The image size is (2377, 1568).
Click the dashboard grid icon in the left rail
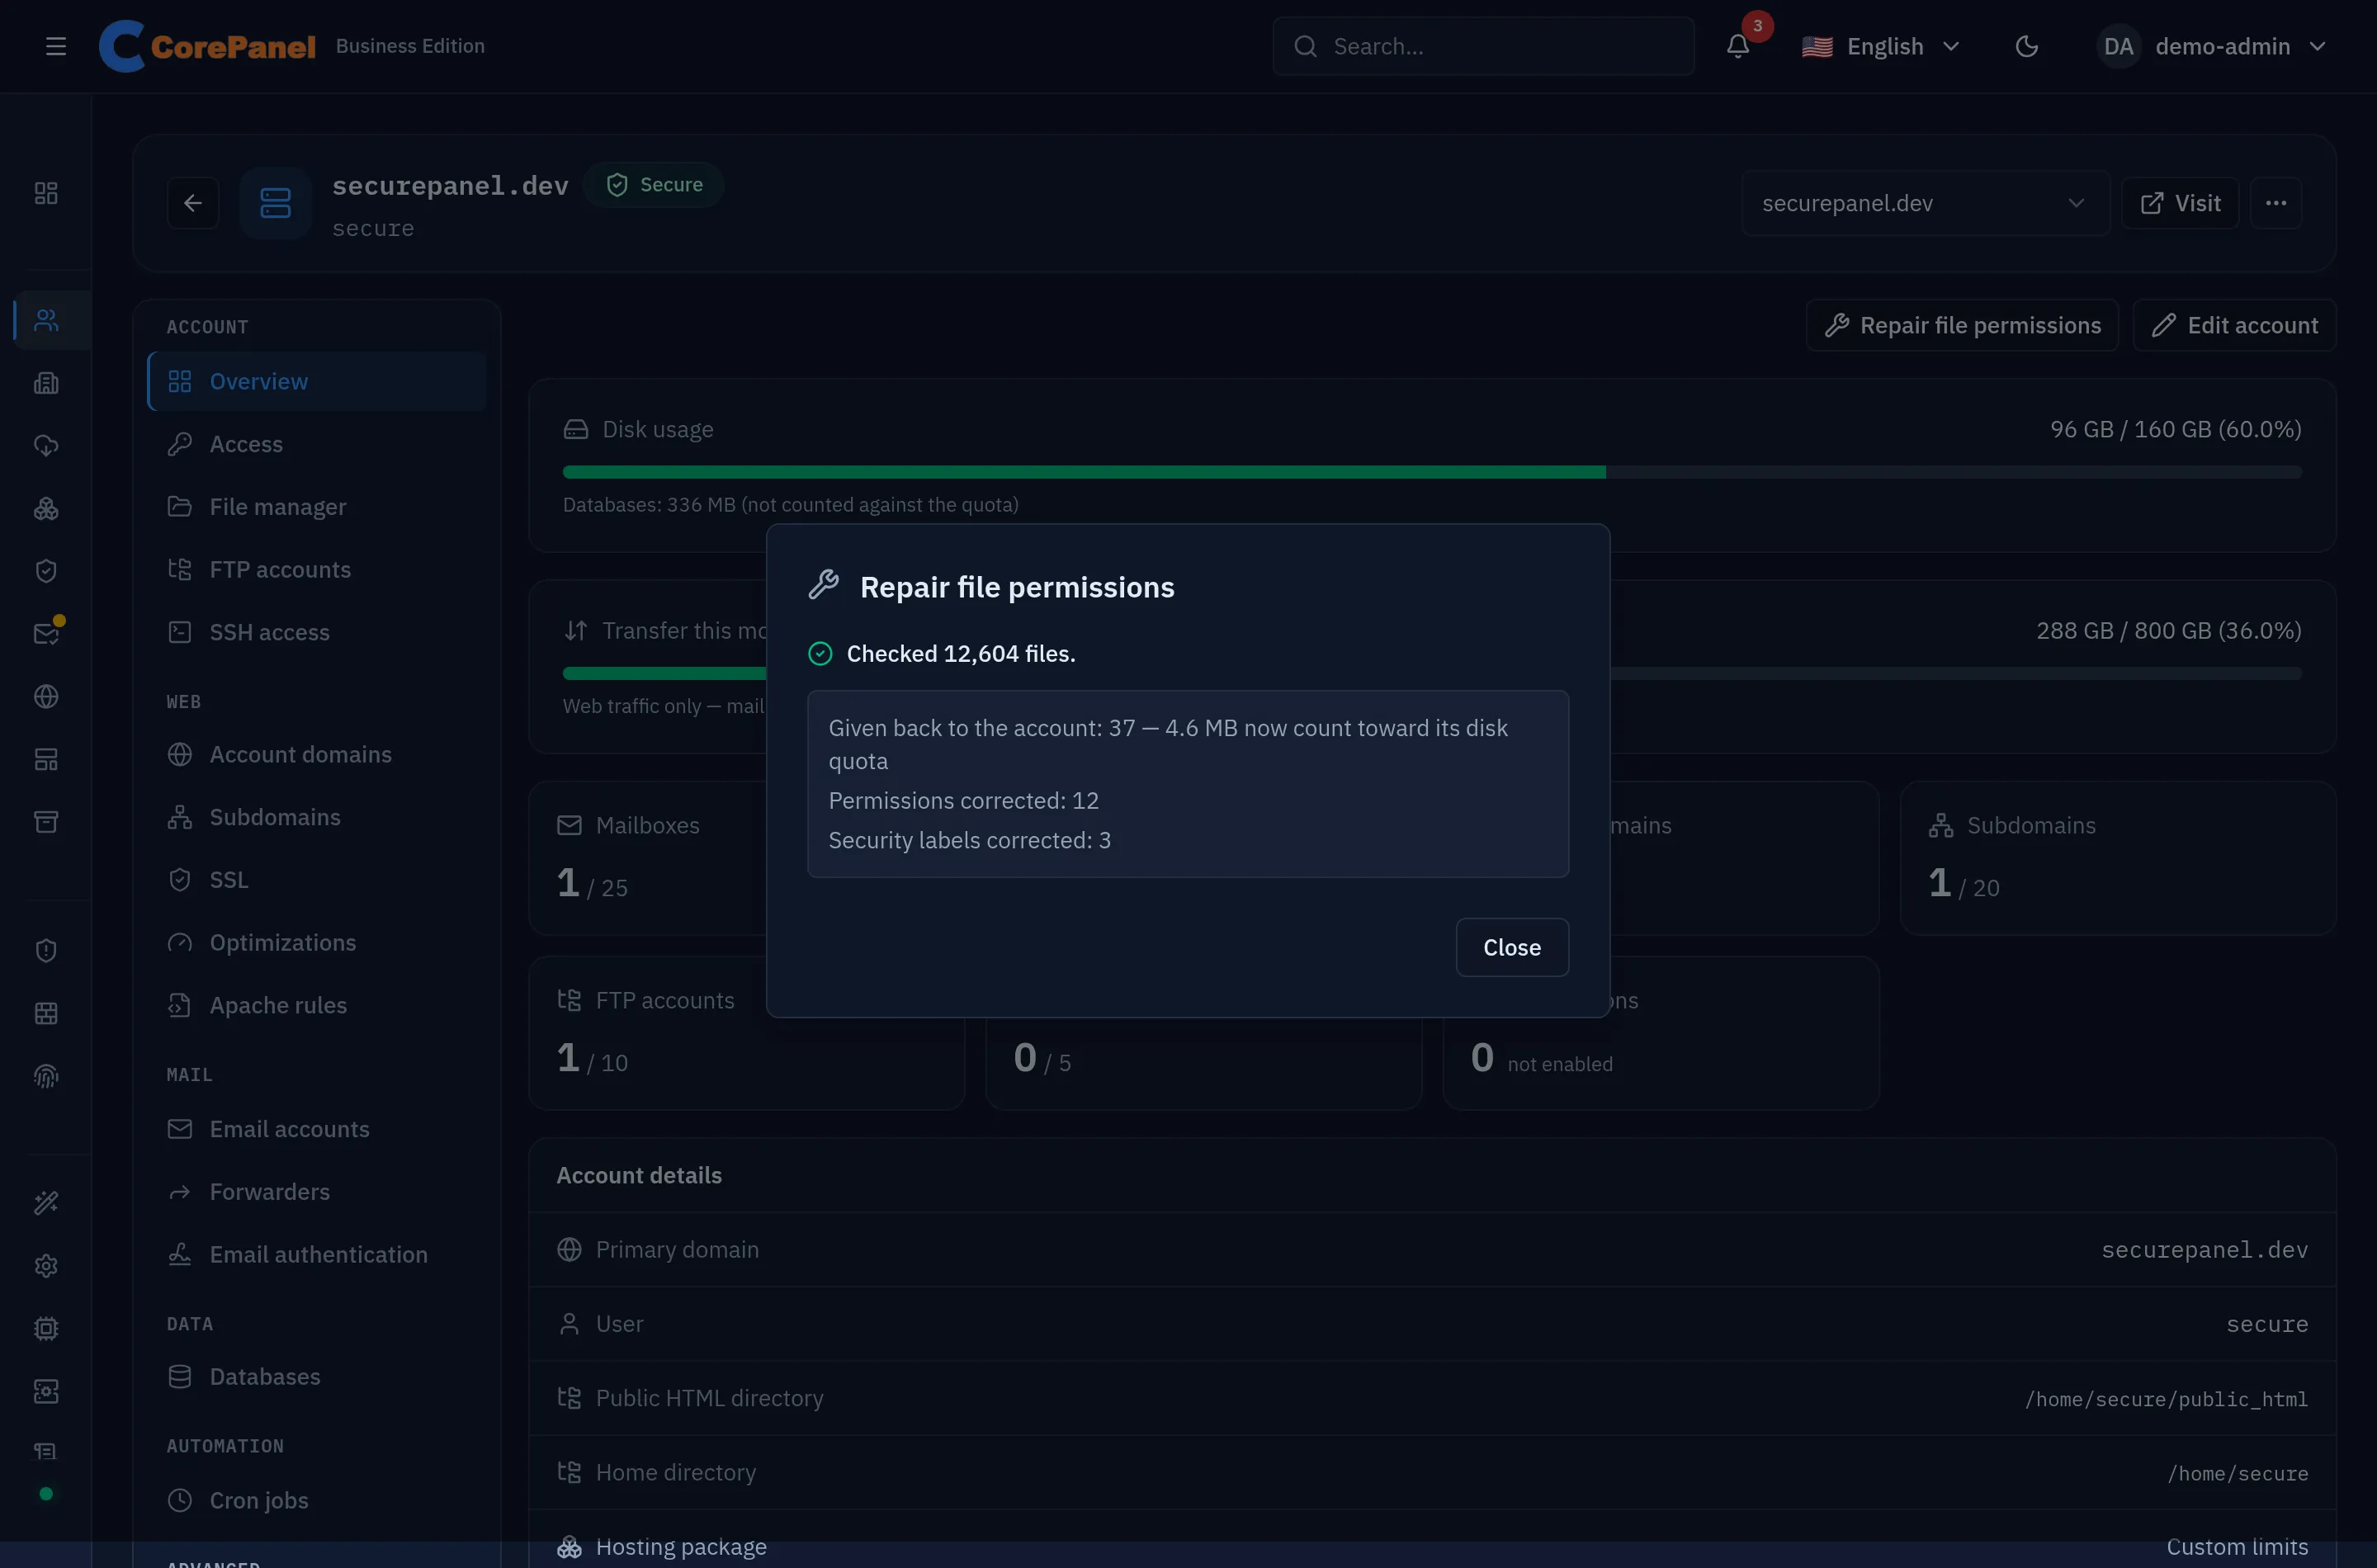46,193
